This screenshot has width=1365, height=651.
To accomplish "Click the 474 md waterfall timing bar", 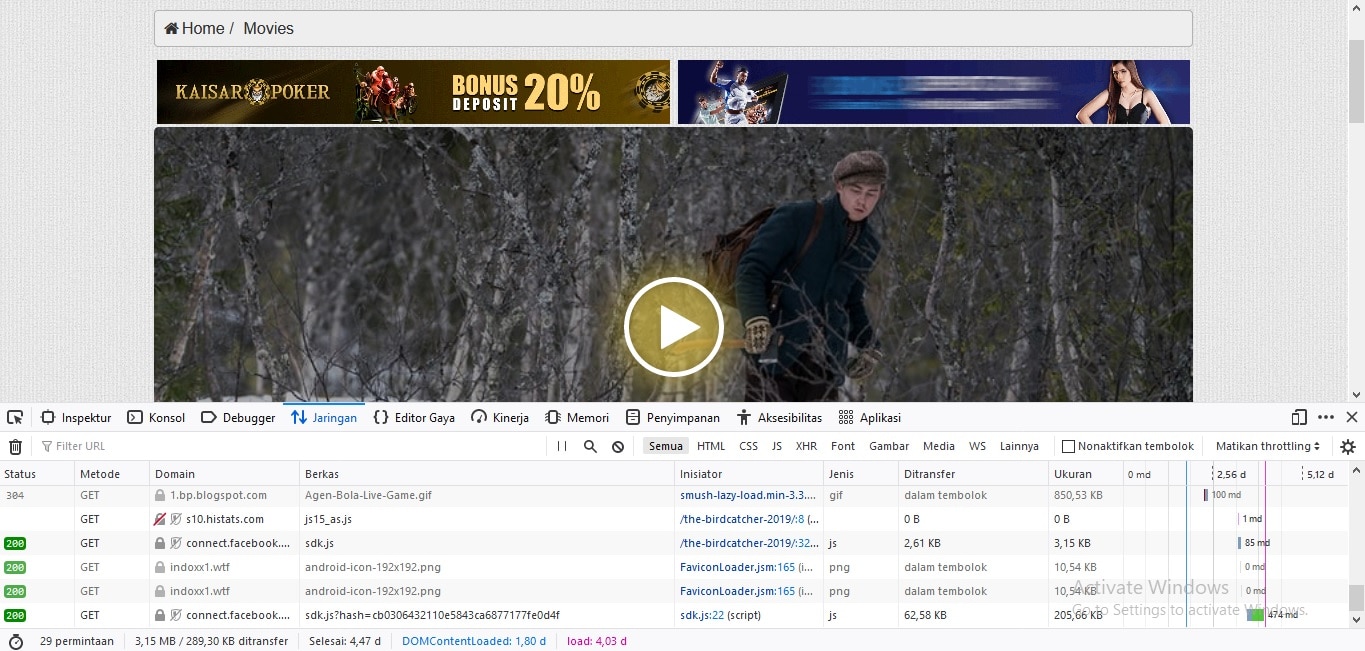I will pos(1255,615).
